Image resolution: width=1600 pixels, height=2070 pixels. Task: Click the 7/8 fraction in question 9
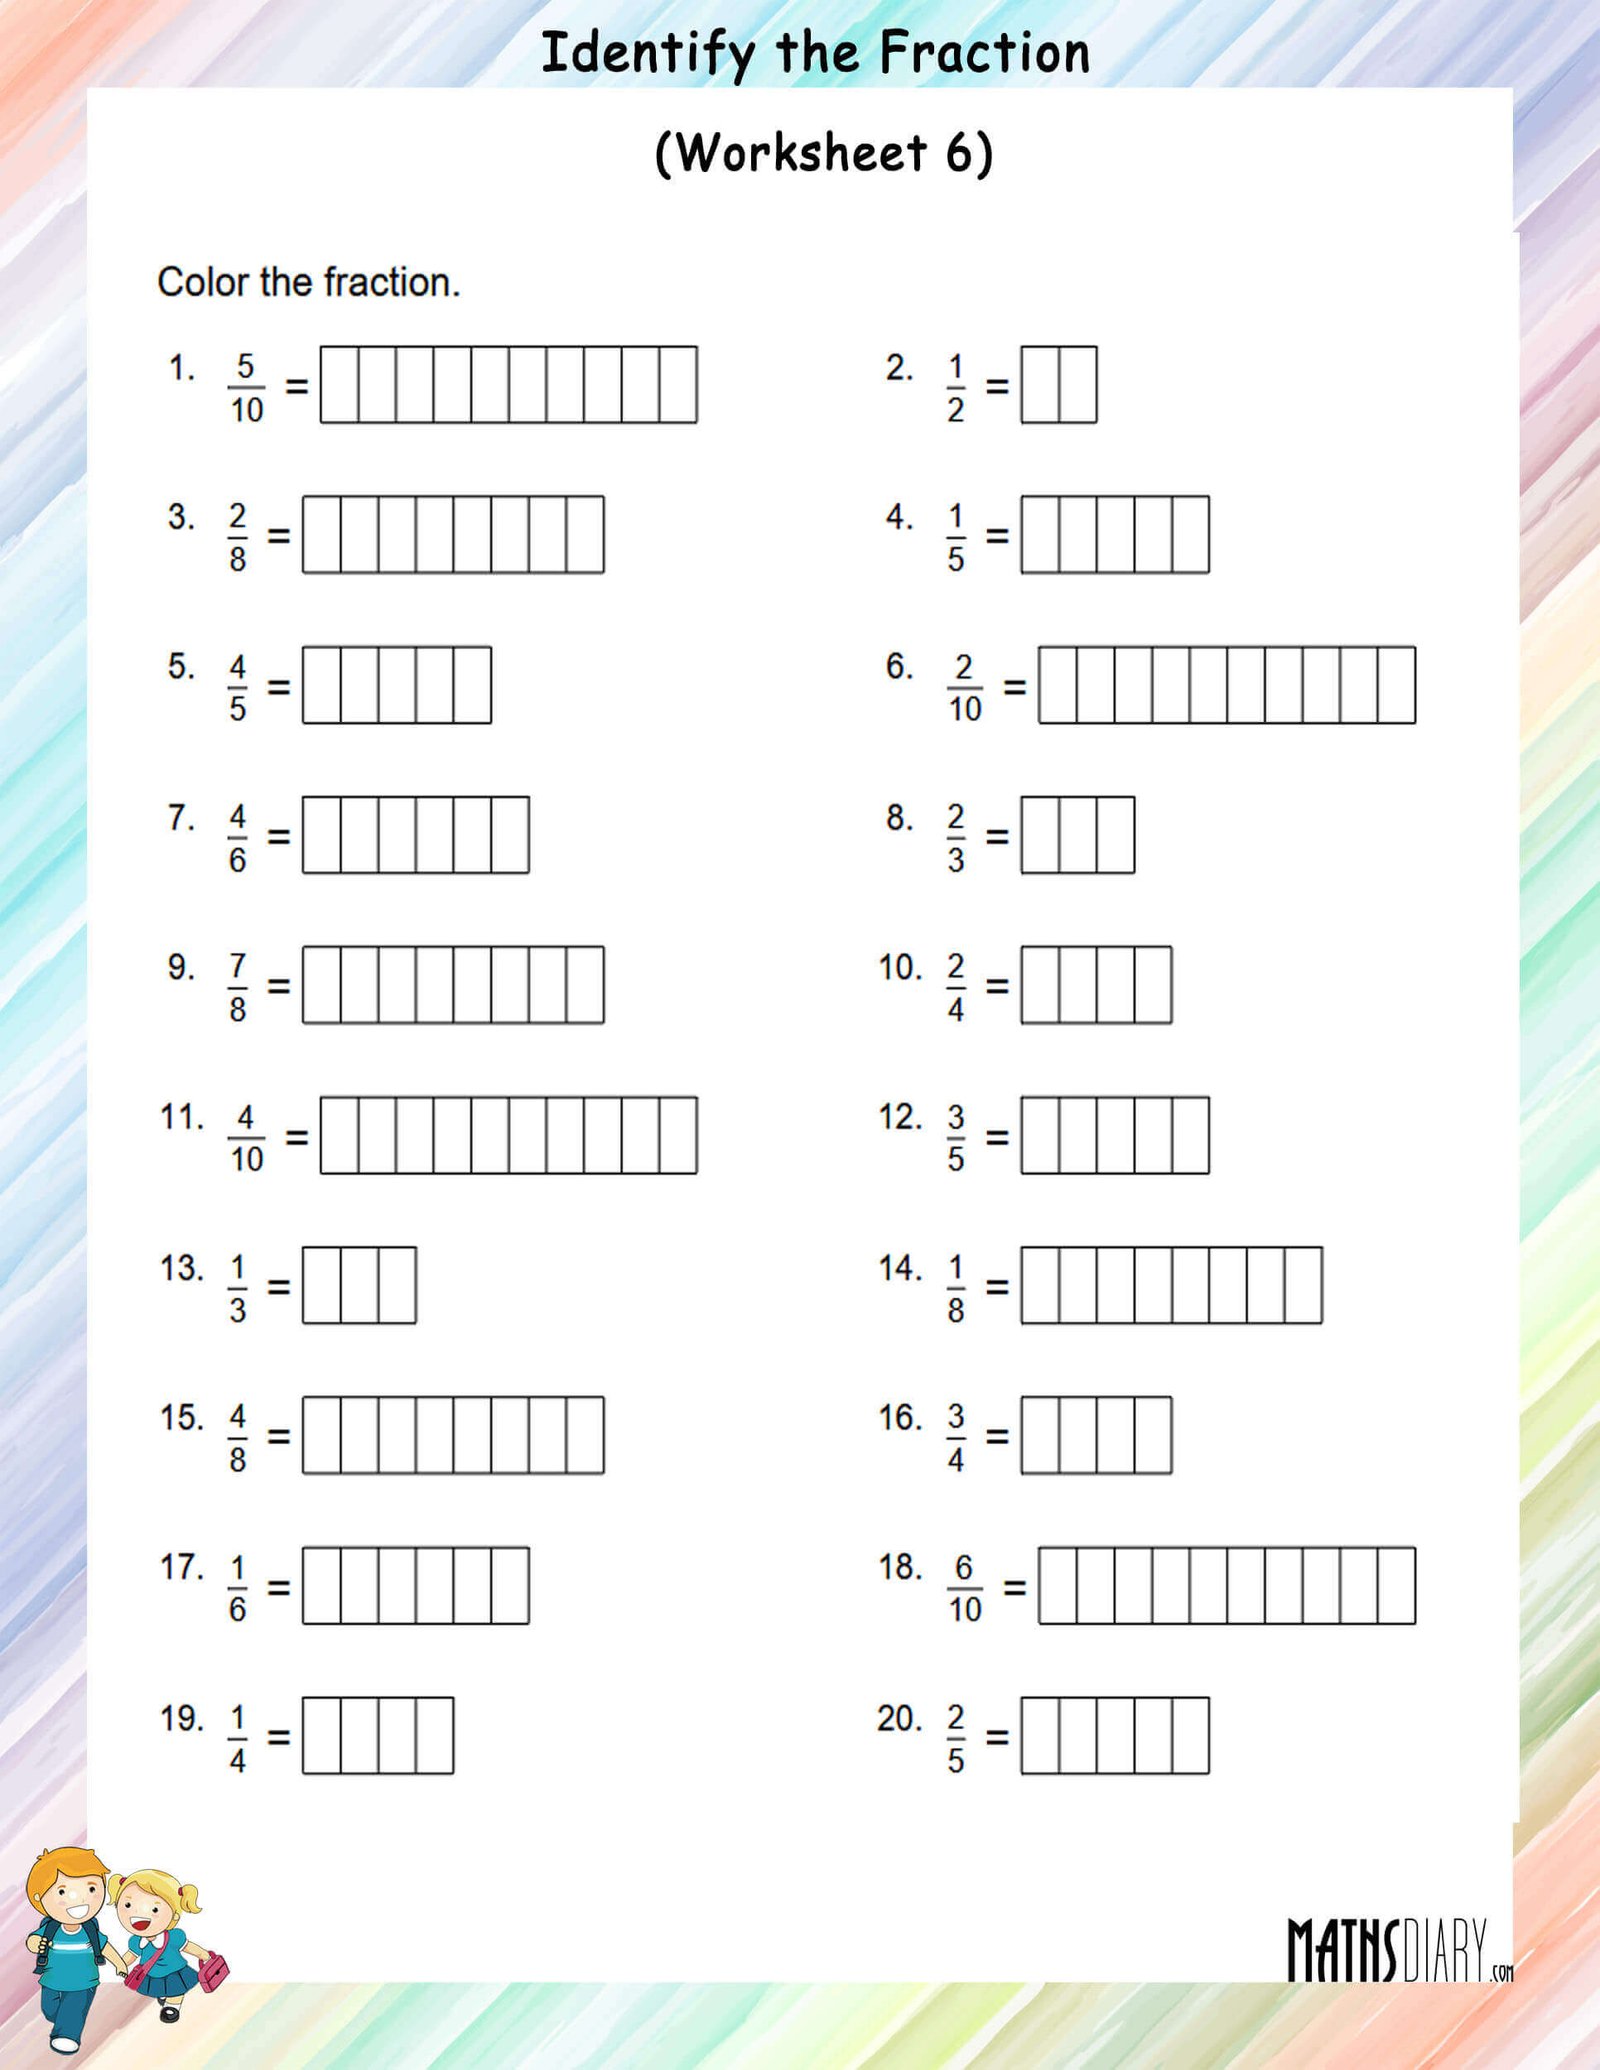pyautogui.click(x=238, y=987)
